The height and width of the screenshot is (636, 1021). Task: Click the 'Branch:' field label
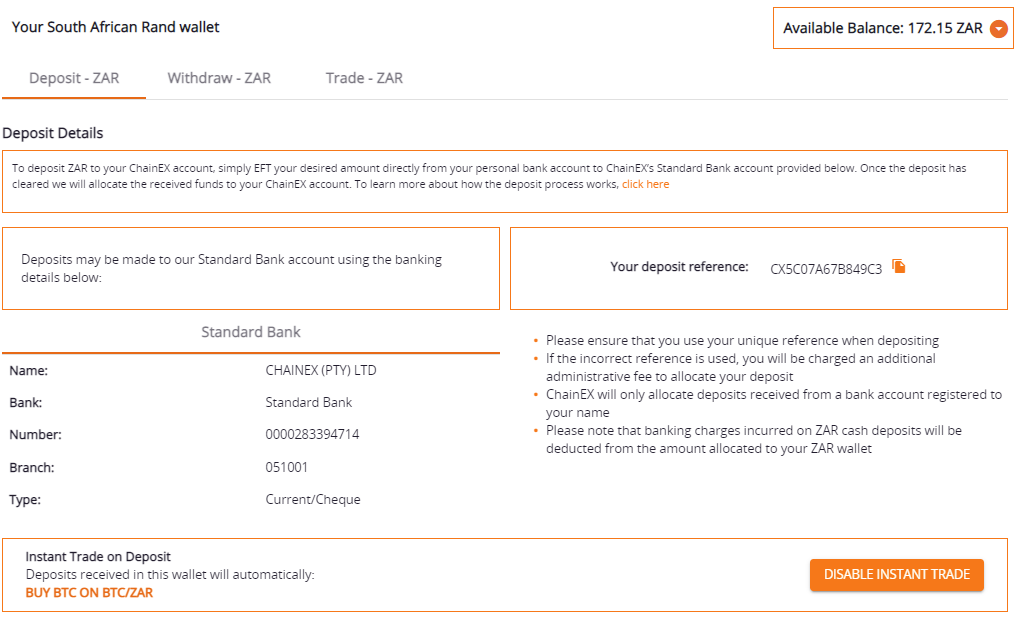click(32, 468)
